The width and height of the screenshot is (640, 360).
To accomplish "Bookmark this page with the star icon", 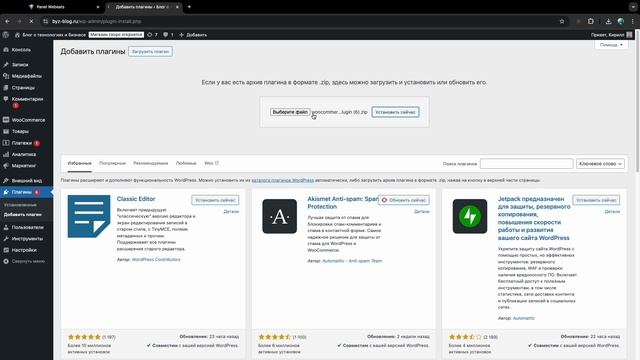I will pos(562,21).
